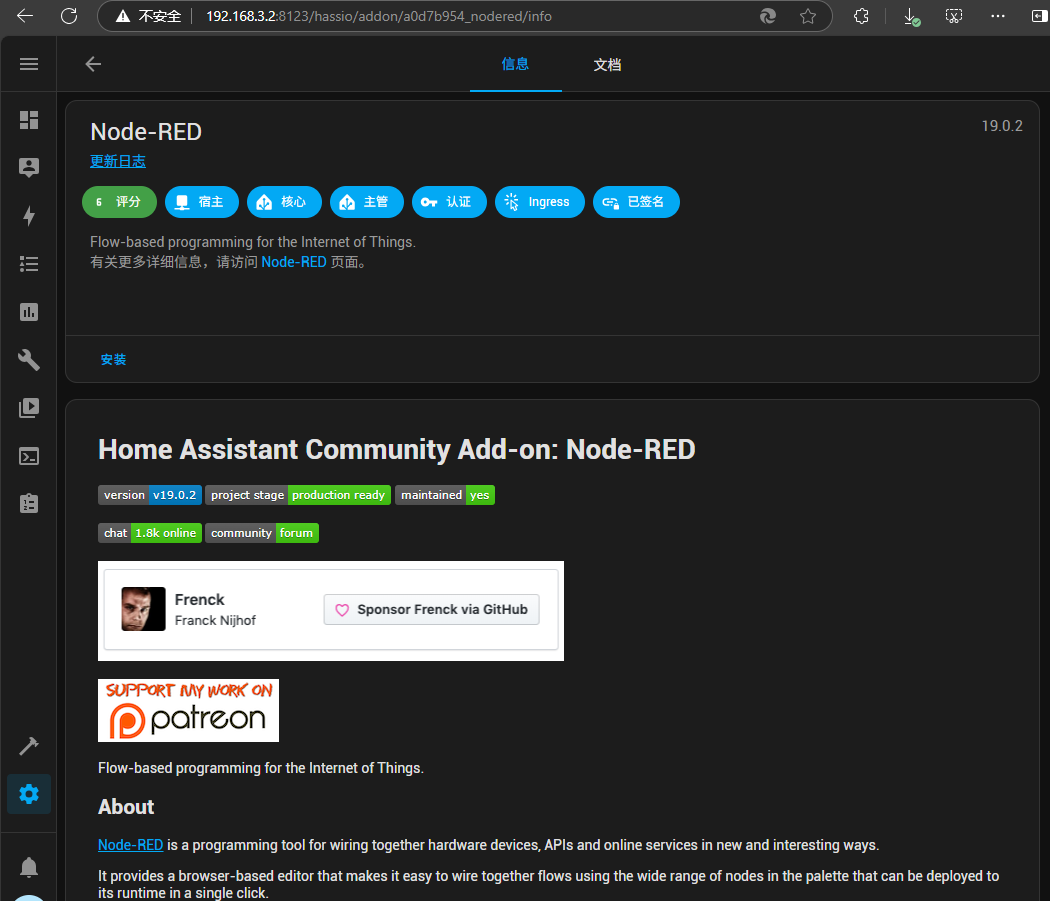This screenshot has width=1050, height=901.
Task: Click the Sponsor Frenck via GitHub button
Action: coord(431,609)
